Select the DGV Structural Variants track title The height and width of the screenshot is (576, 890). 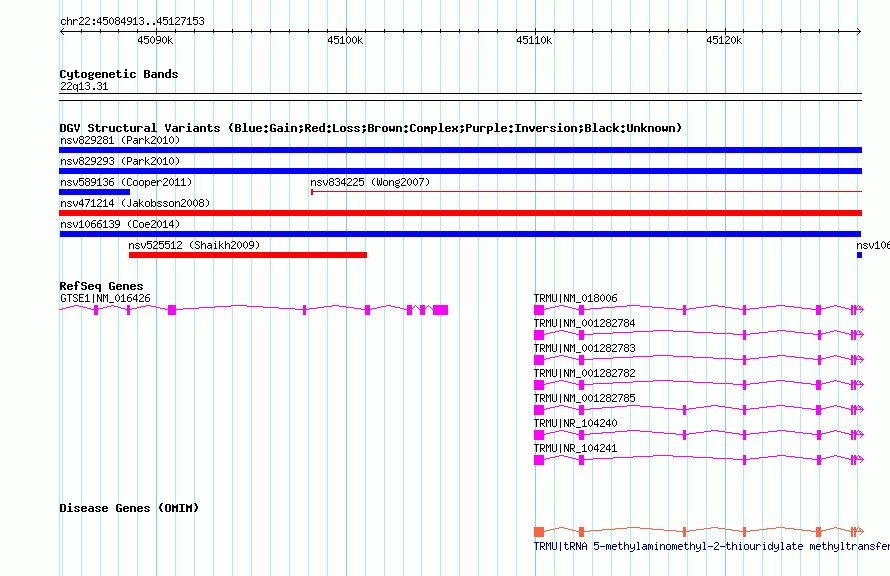pos(370,128)
